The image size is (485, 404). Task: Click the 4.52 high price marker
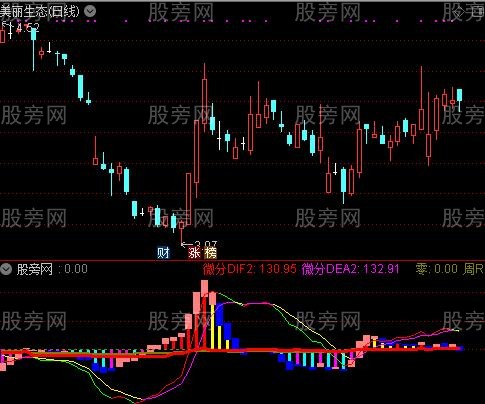(x=28, y=28)
